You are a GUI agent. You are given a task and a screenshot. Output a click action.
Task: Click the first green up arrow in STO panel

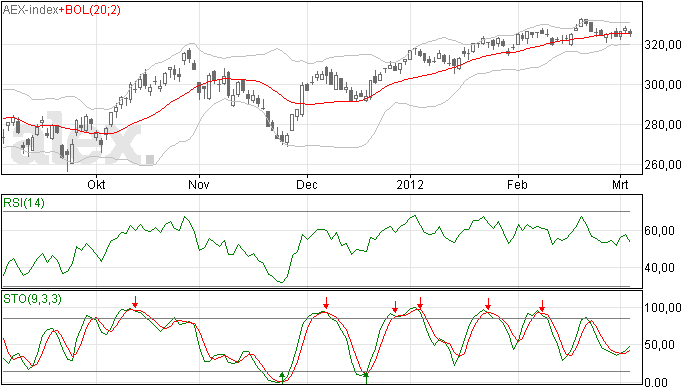tap(282, 376)
